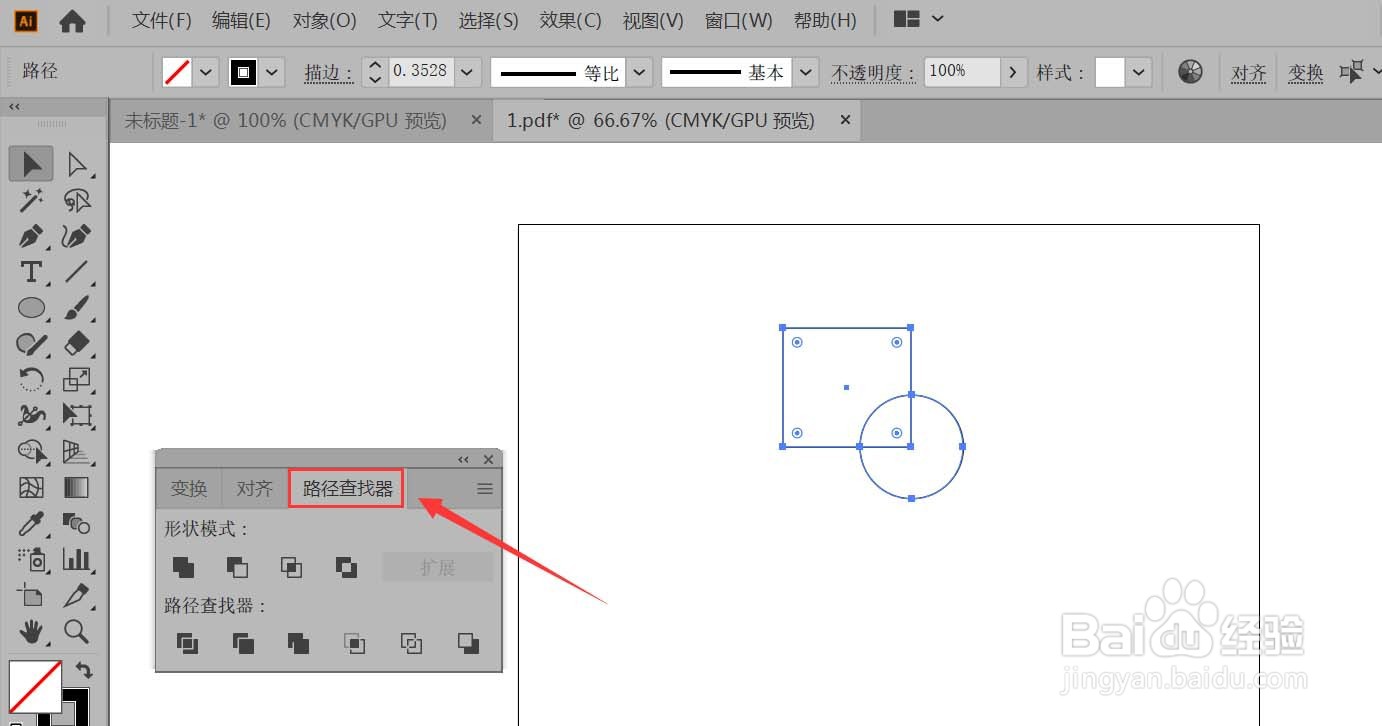Viewport: 1382px width, 726px height.
Task: Select the Direct Selection tool (white arrow)
Action: pos(77,164)
